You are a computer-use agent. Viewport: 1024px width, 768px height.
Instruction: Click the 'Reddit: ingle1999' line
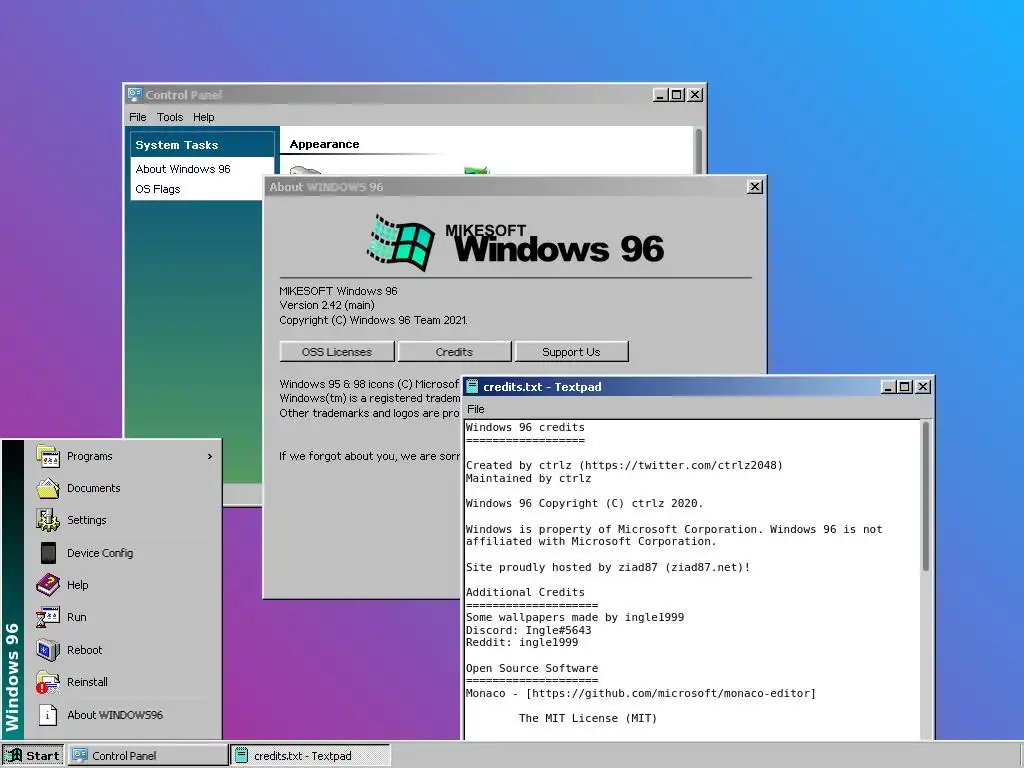click(522, 643)
